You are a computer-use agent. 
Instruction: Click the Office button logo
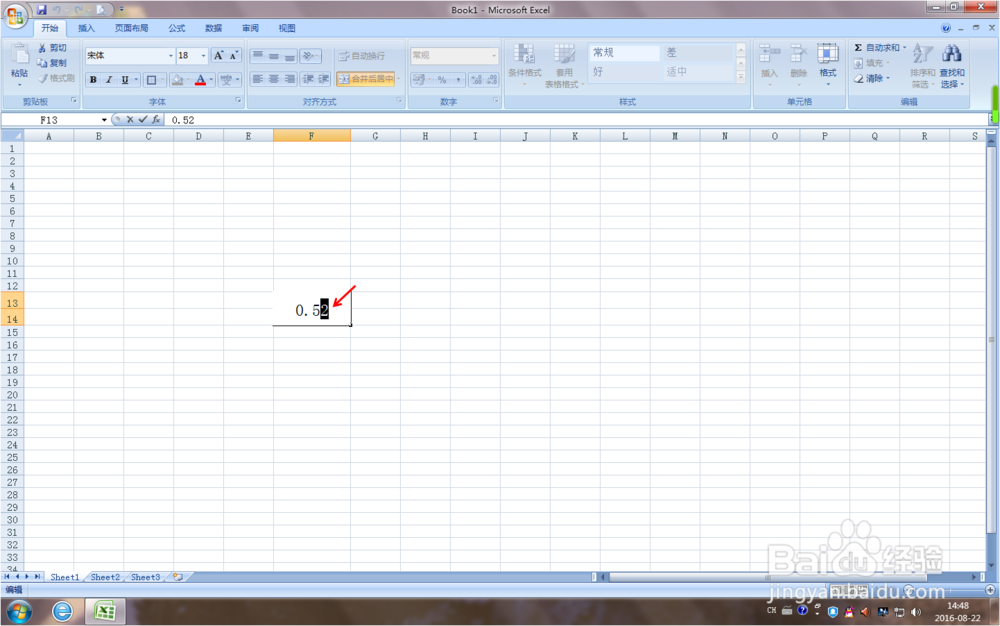tap(15, 15)
